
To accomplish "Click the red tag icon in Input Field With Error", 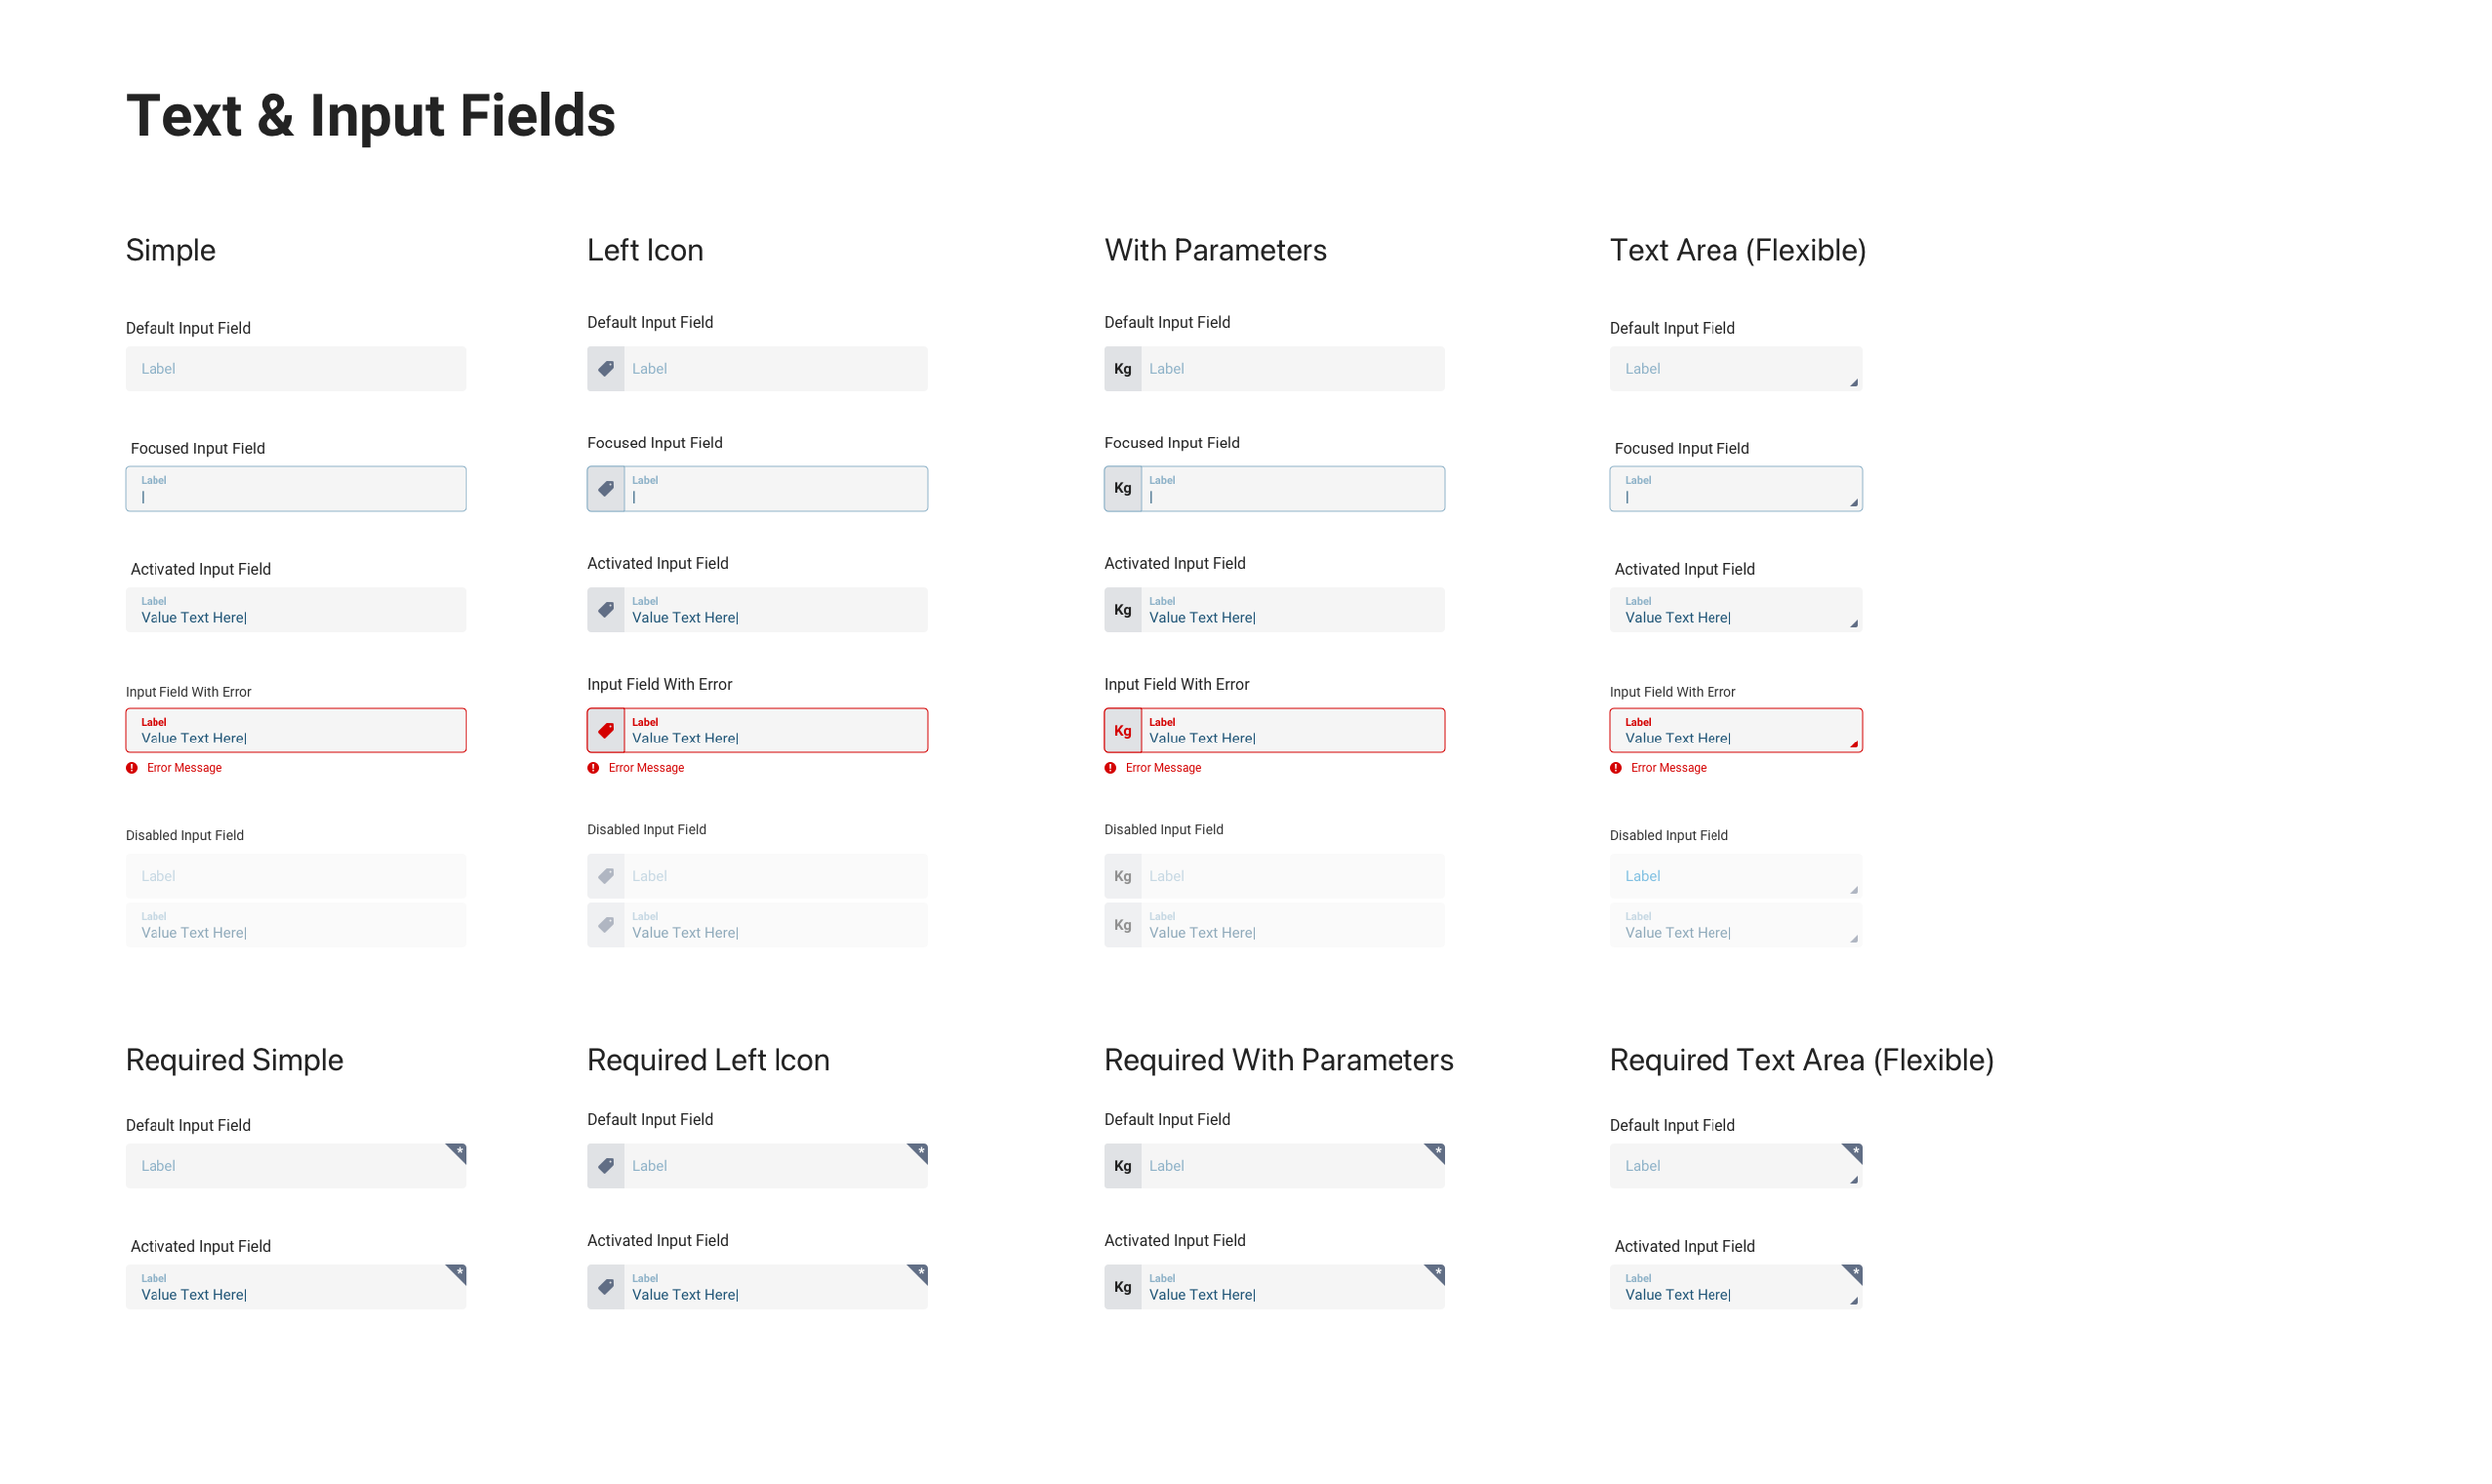I will [605, 730].
